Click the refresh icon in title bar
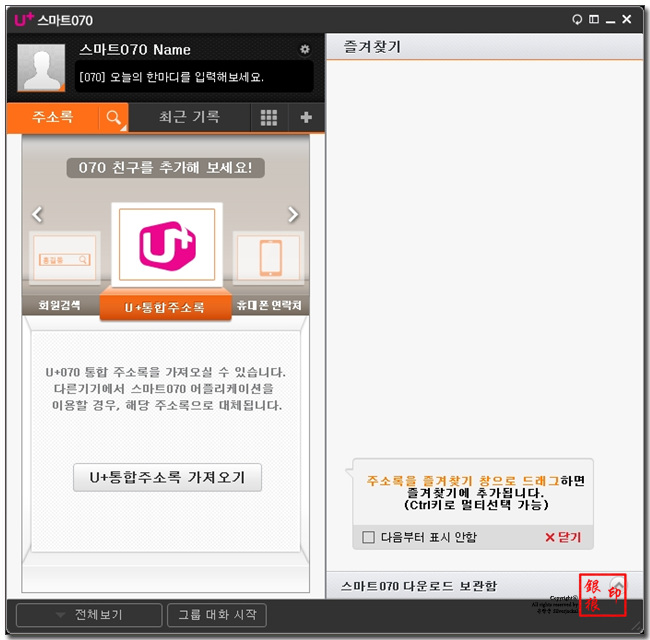650x640 pixels. coord(577,19)
